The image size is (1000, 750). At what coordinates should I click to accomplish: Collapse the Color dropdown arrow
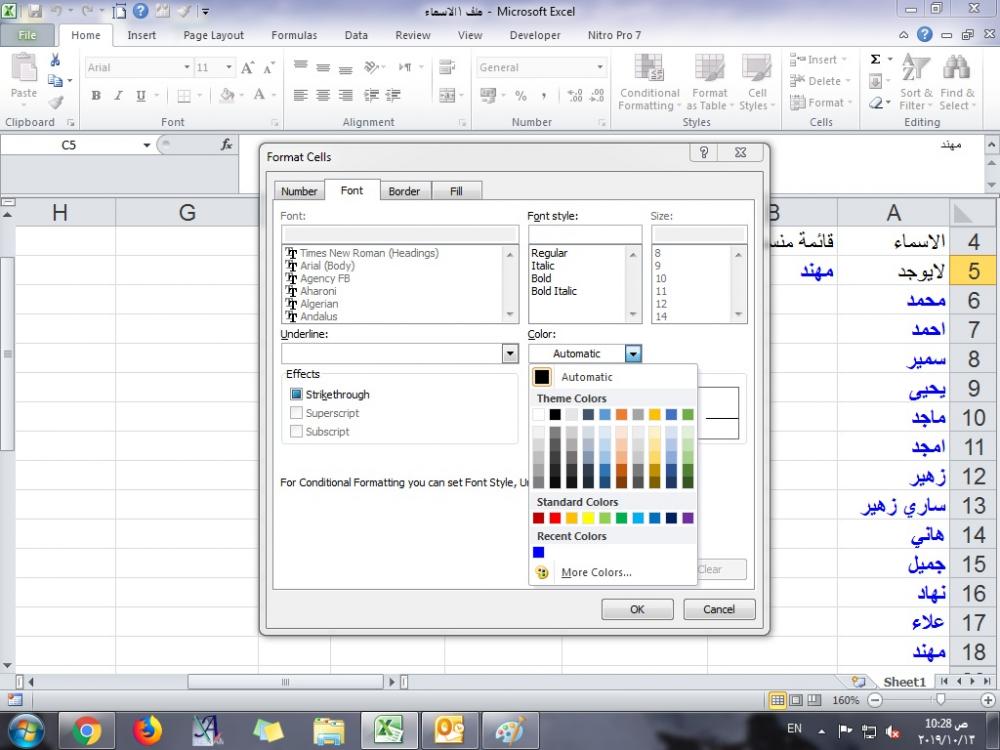tap(633, 353)
